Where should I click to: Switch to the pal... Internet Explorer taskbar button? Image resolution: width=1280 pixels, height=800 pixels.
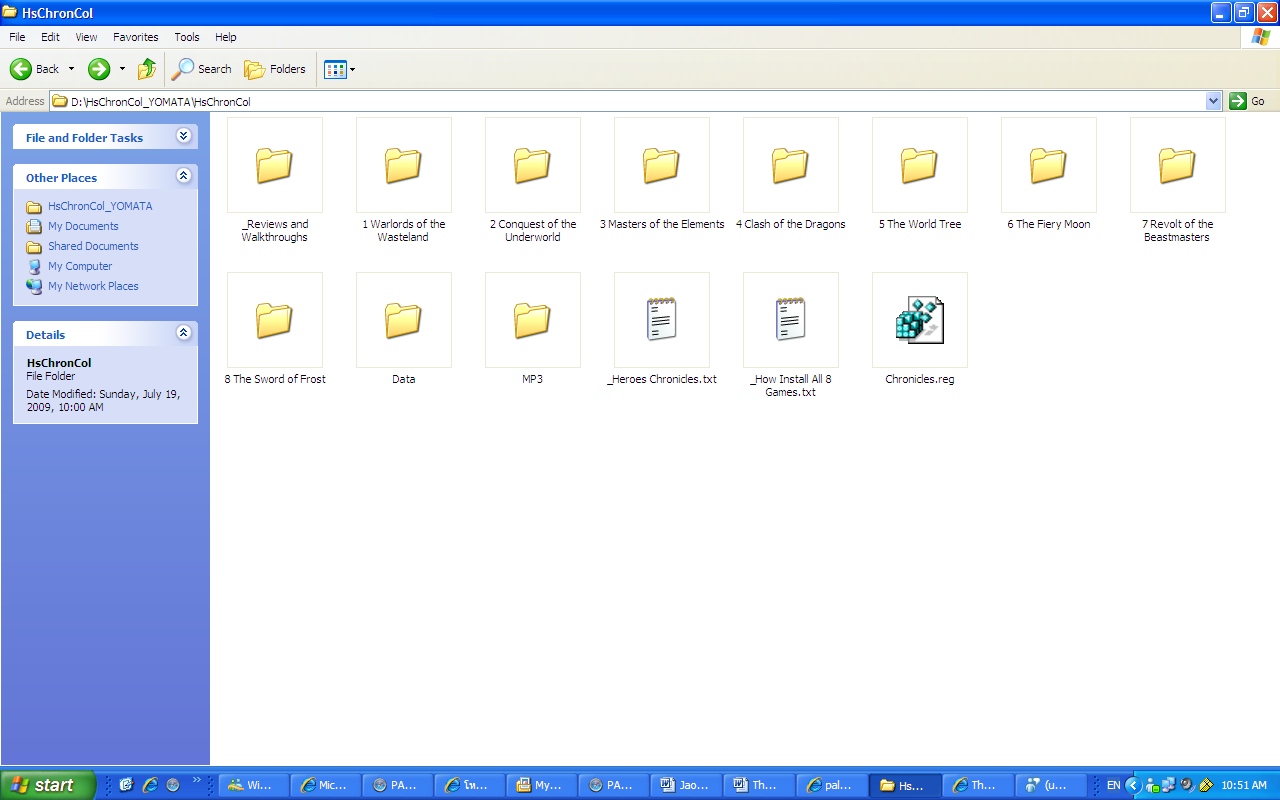[831, 785]
